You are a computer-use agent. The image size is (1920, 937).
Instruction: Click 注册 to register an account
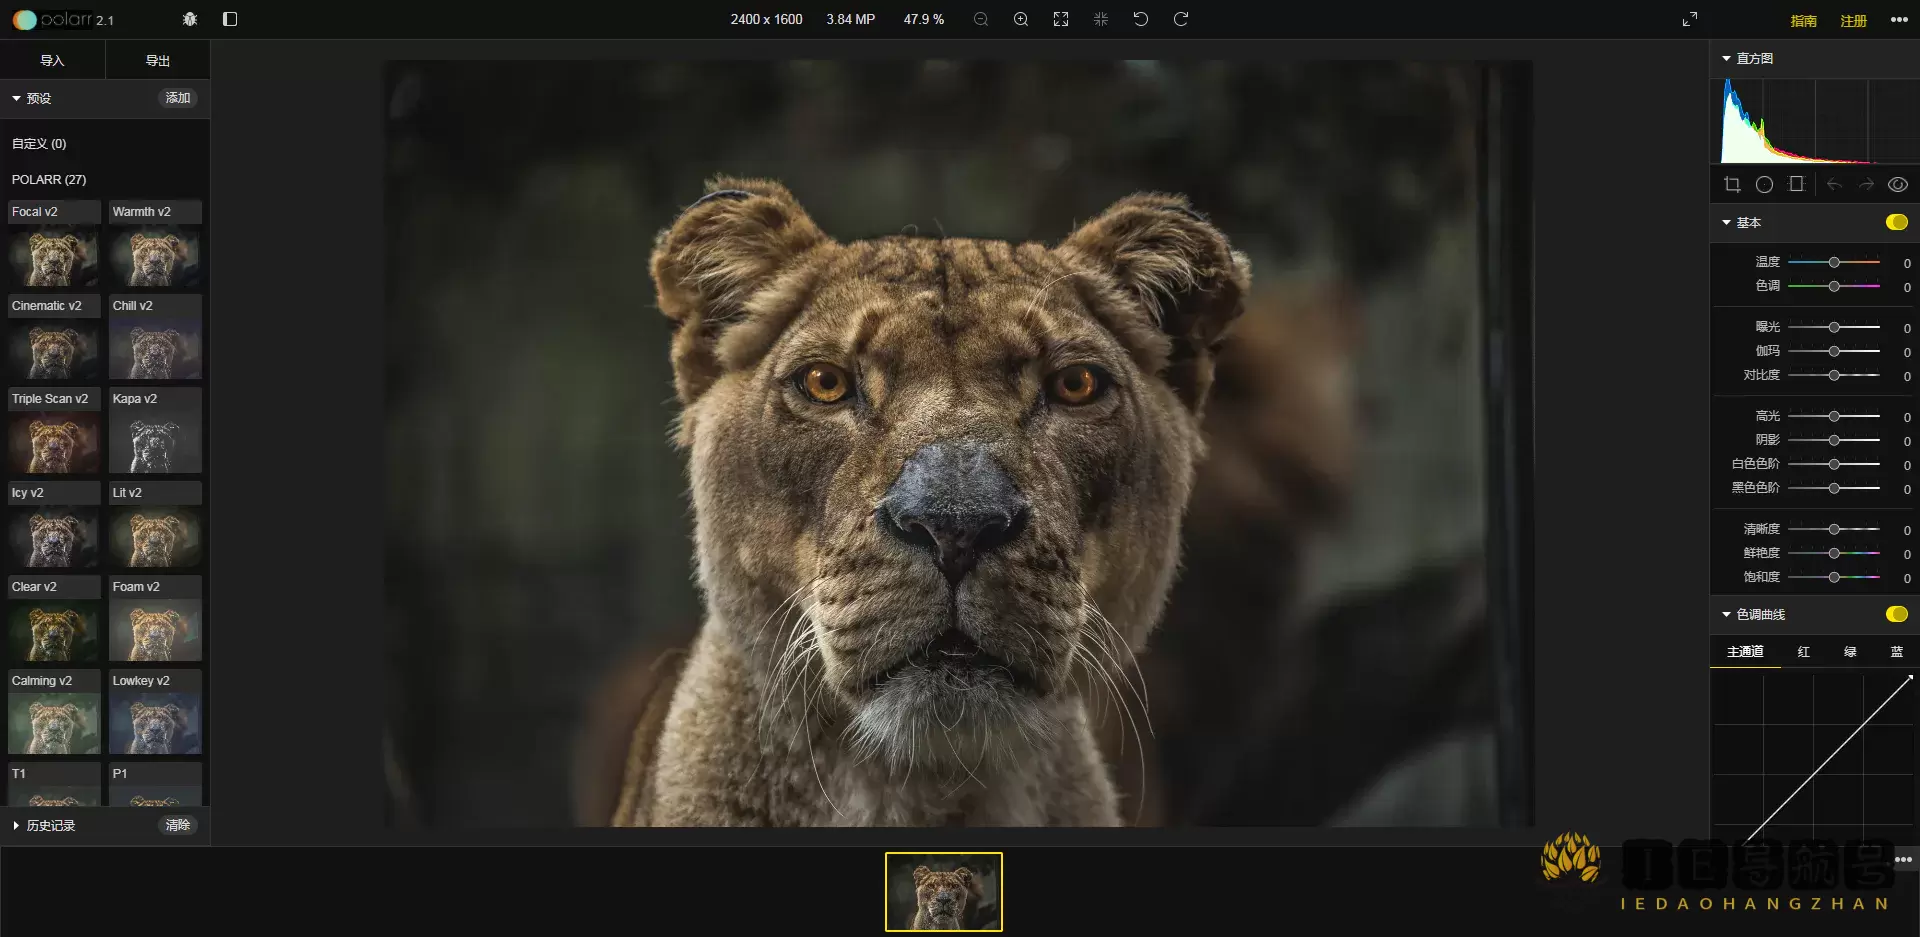coord(1855,20)
